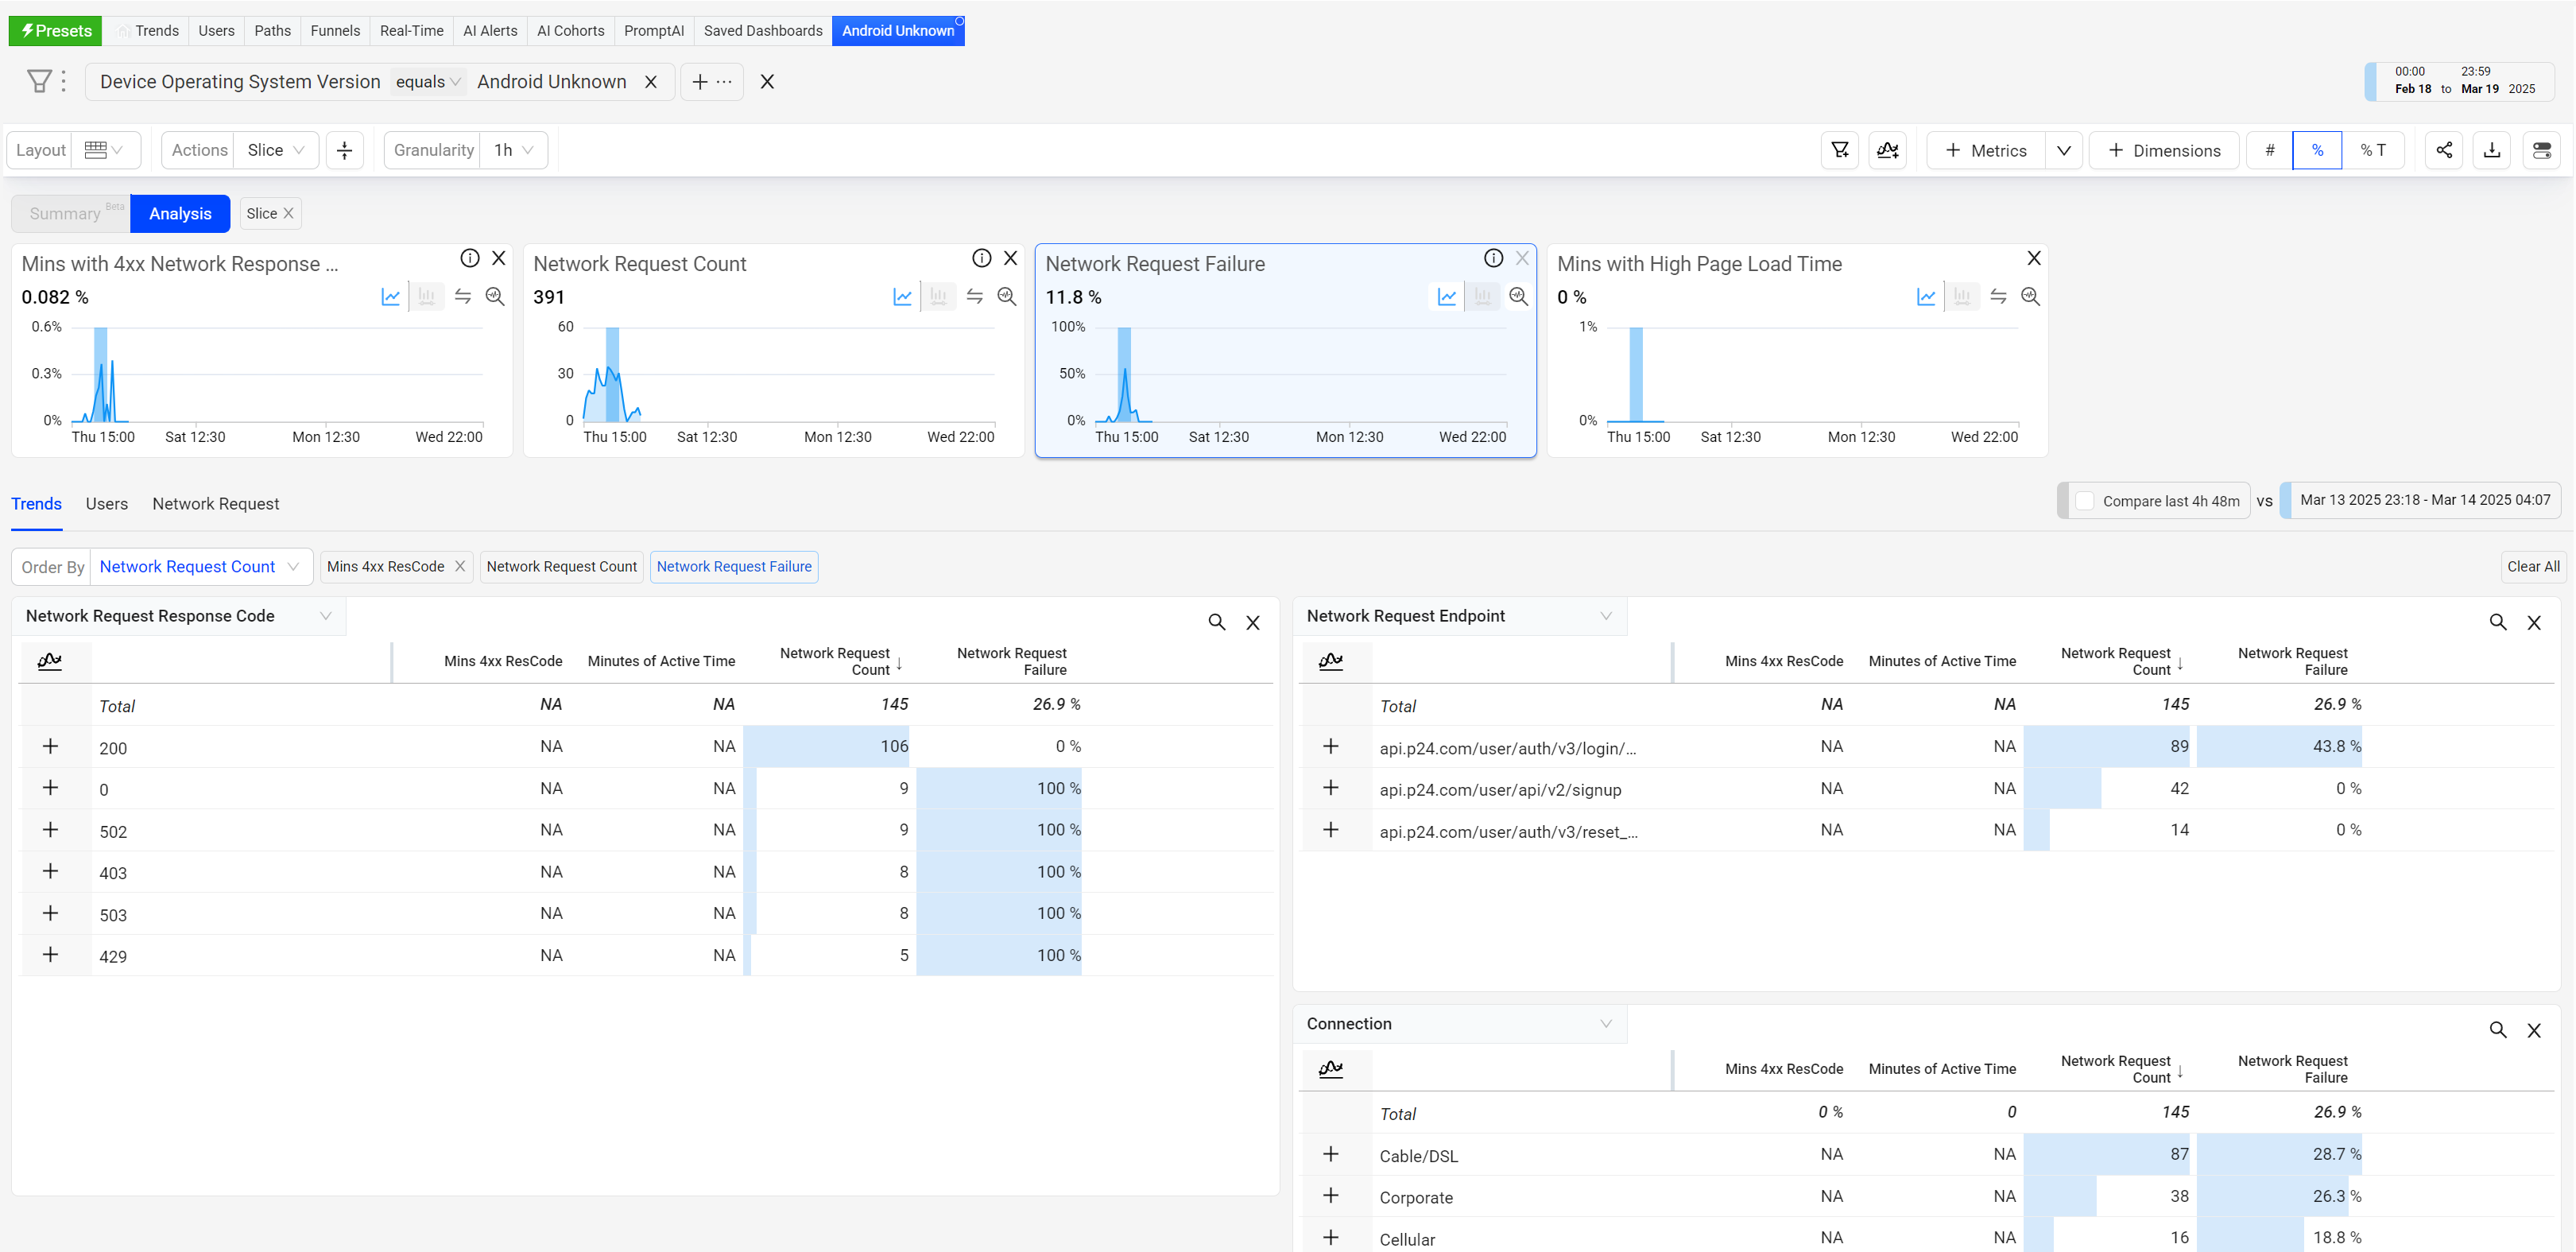Open the equals operator dropdown
This screenshot has width=2576, height=1252.
point(427,82)
